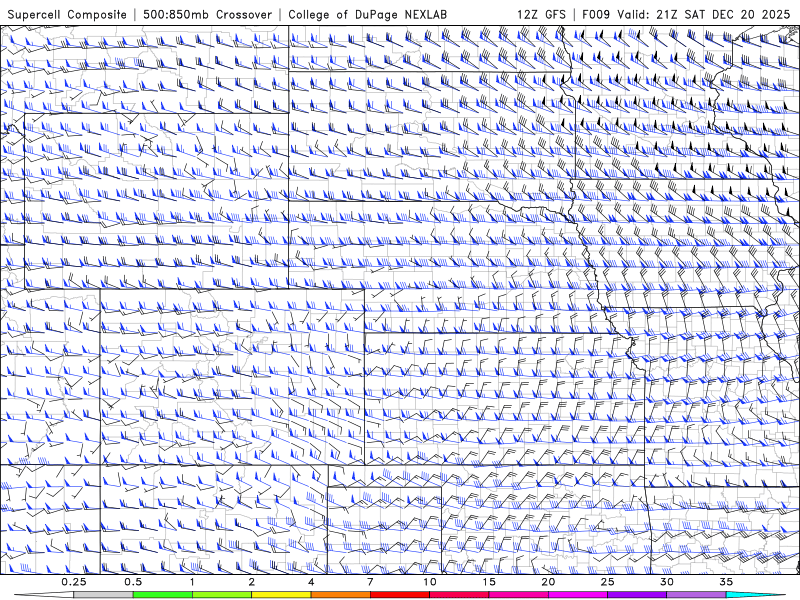This screenshot has height=600, width=800.
Task: Click the legend value 30
Action: [667, 582]
